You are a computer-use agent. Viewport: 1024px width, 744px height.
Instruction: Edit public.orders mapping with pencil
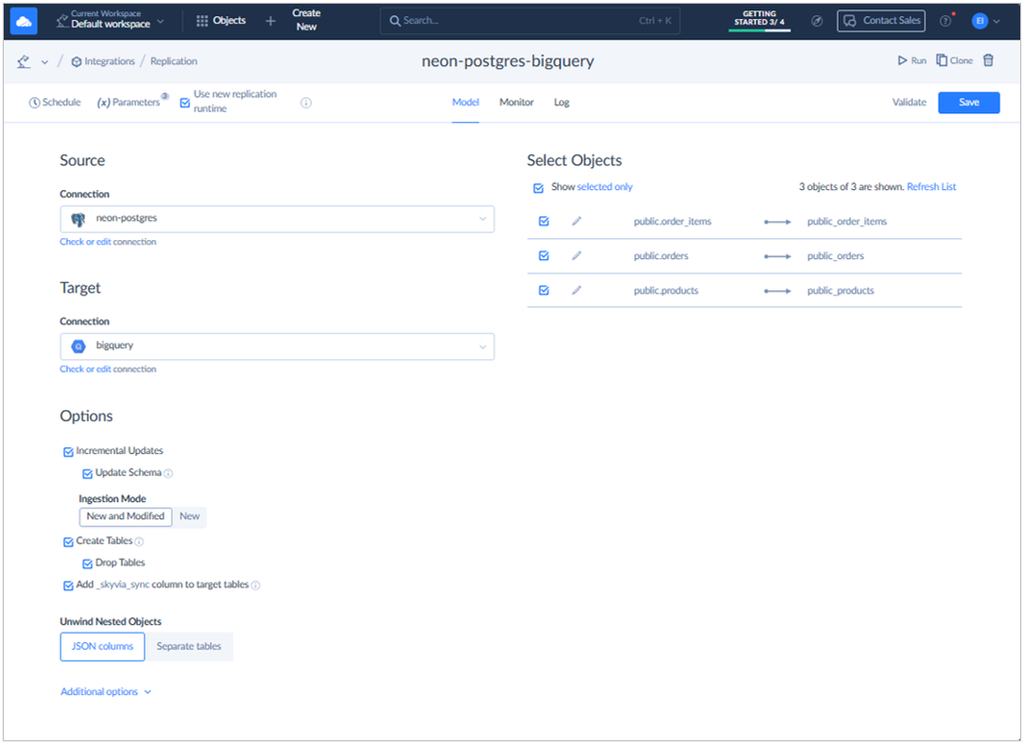pos(576,256)
